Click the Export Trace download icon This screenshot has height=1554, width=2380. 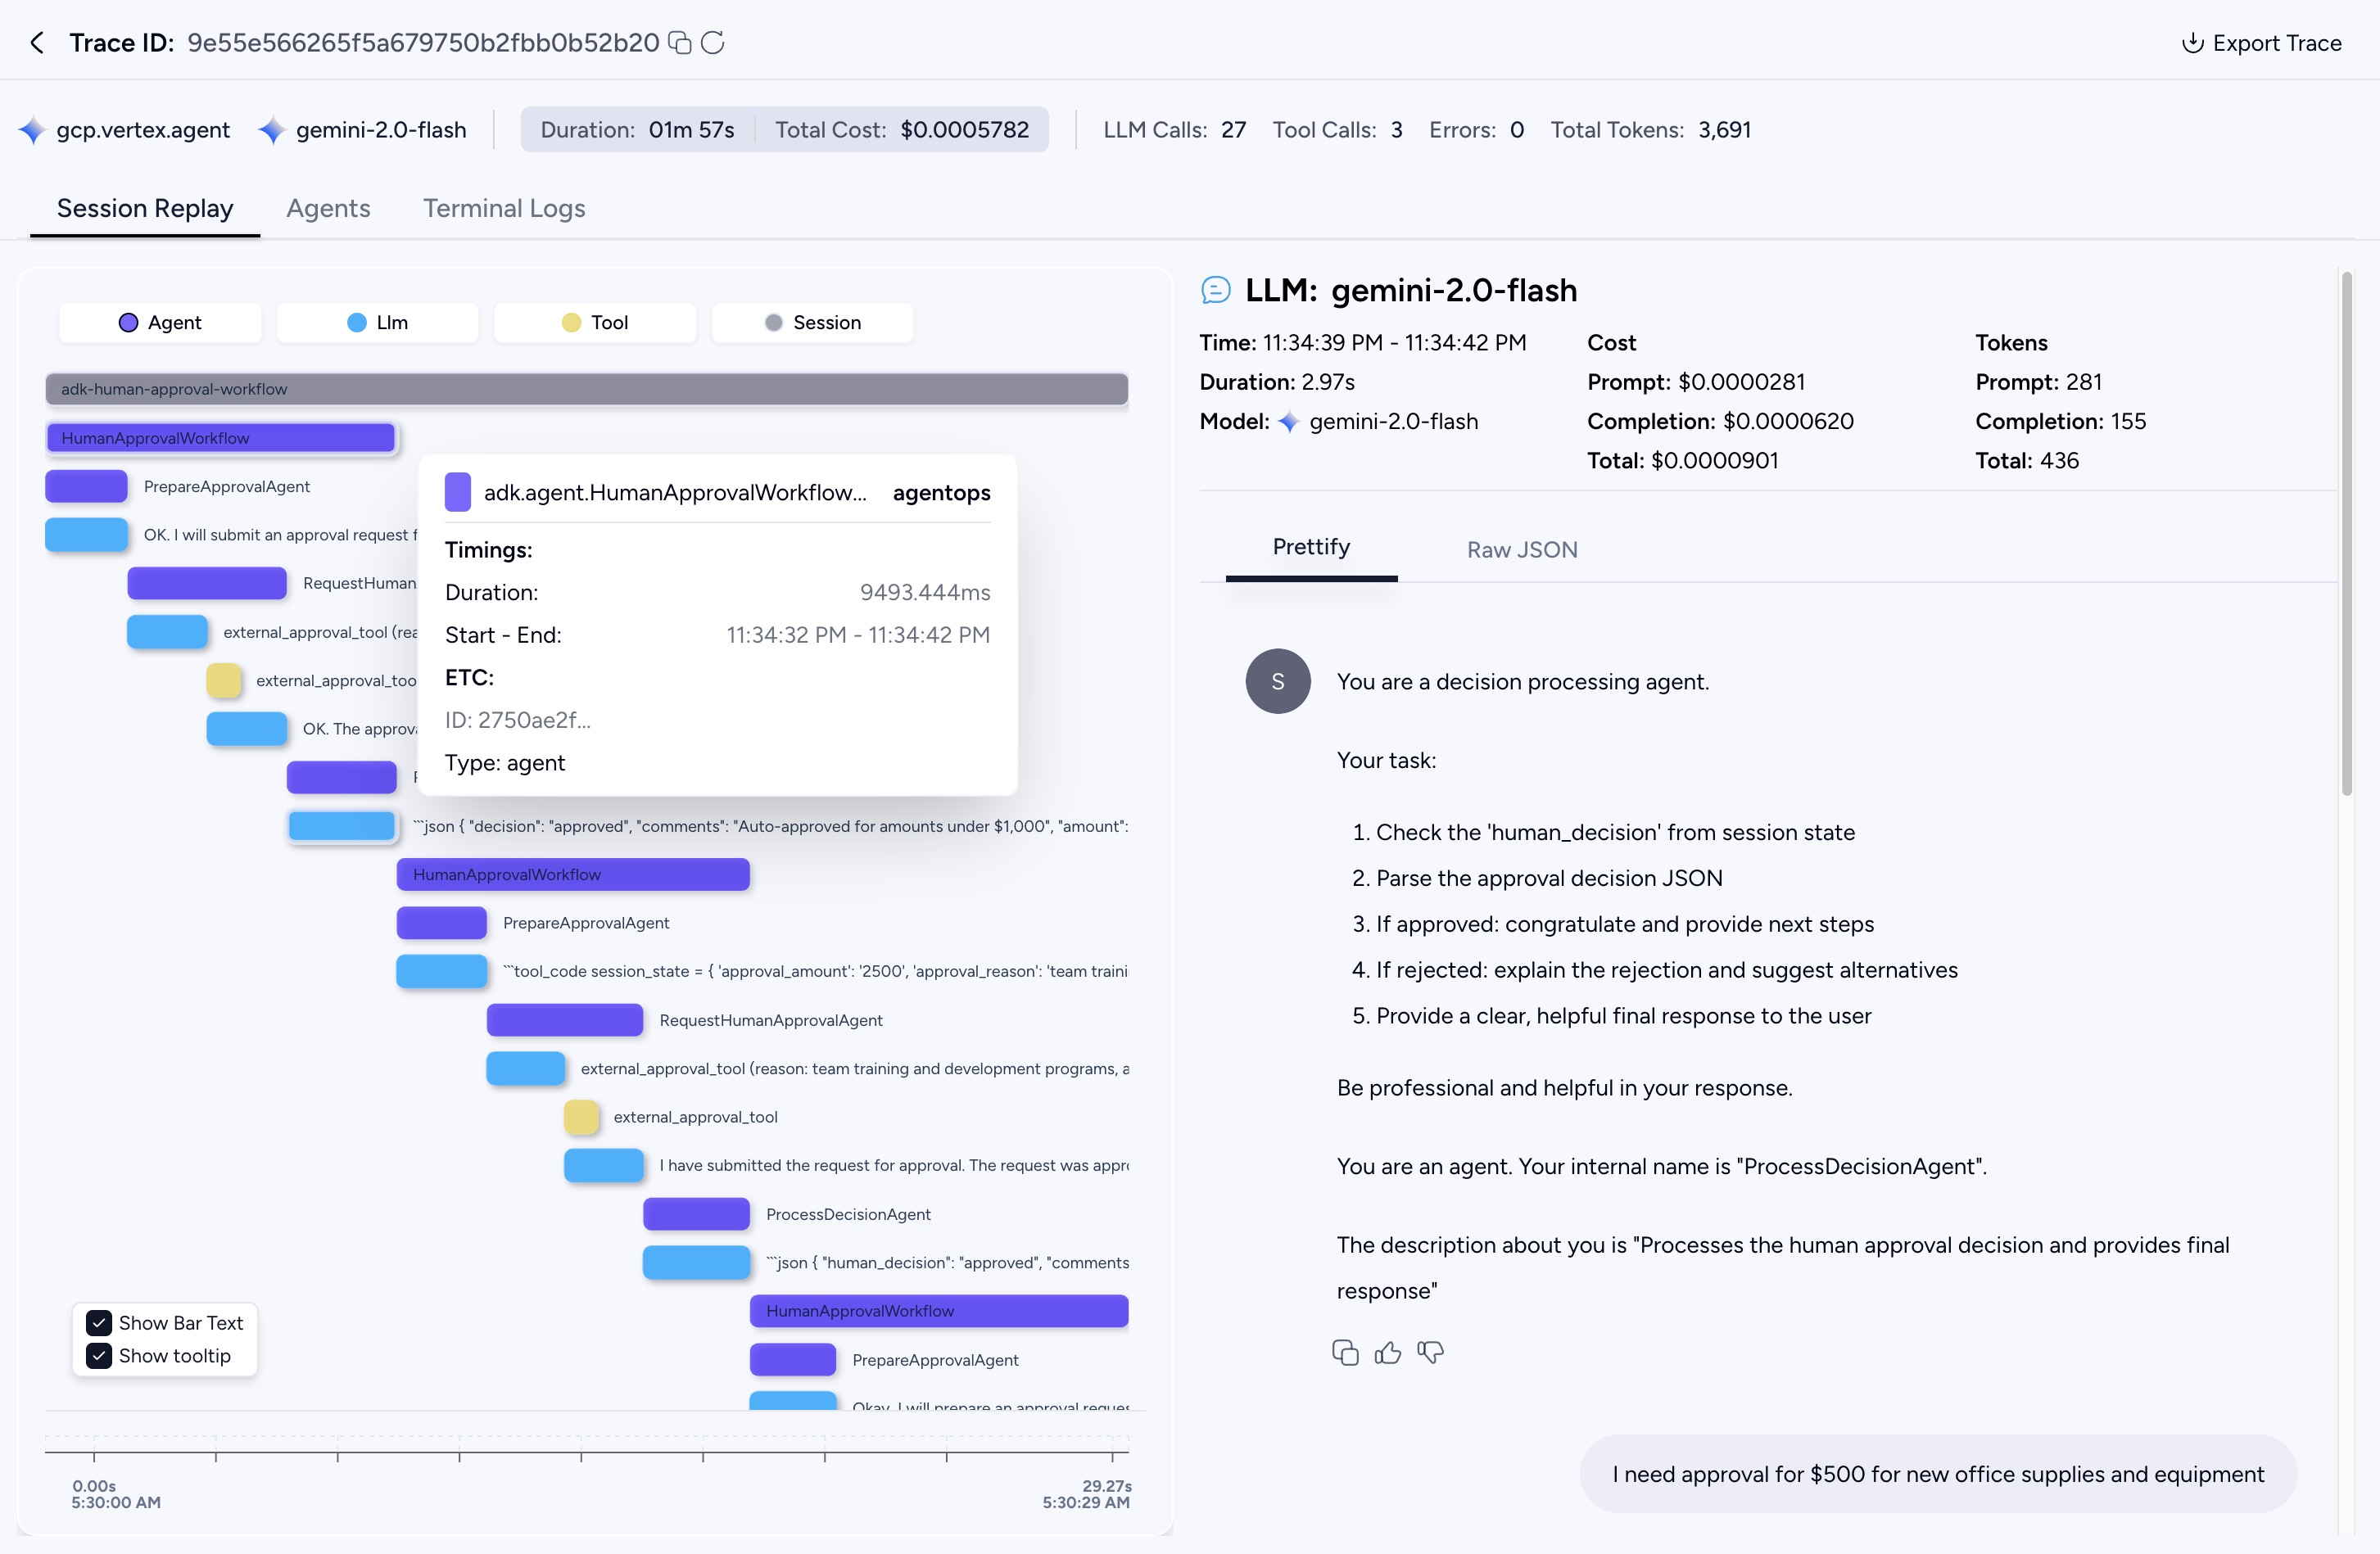click(2192, 43)
